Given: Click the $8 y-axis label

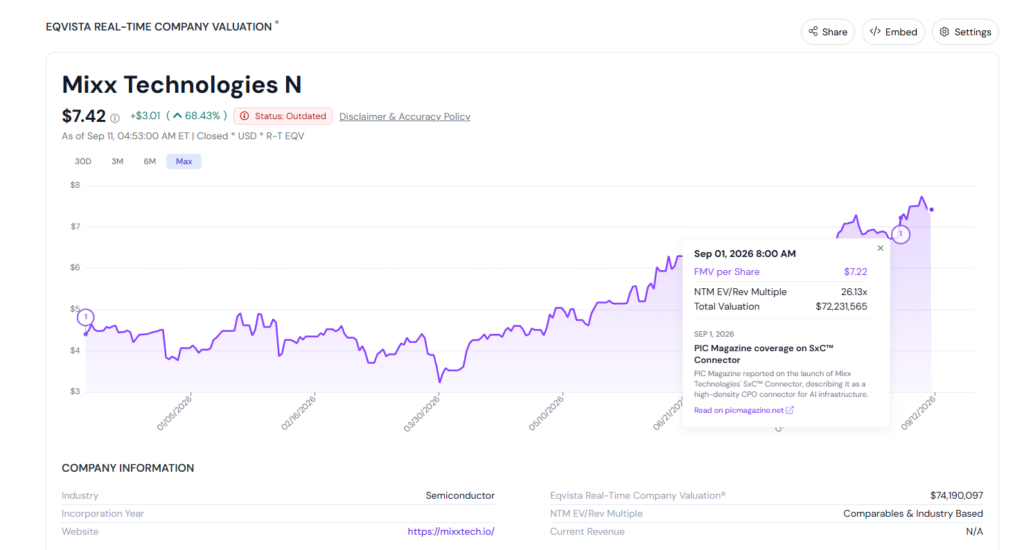Looking at the screenshot, I should point(75,186).
